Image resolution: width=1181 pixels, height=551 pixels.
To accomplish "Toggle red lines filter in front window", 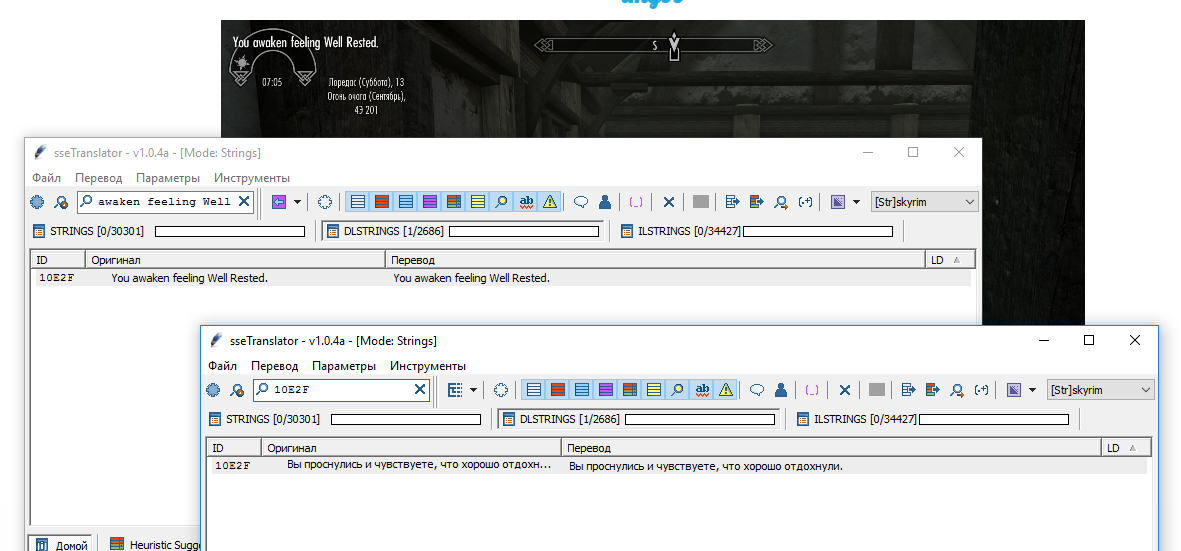I will [557, 390].
